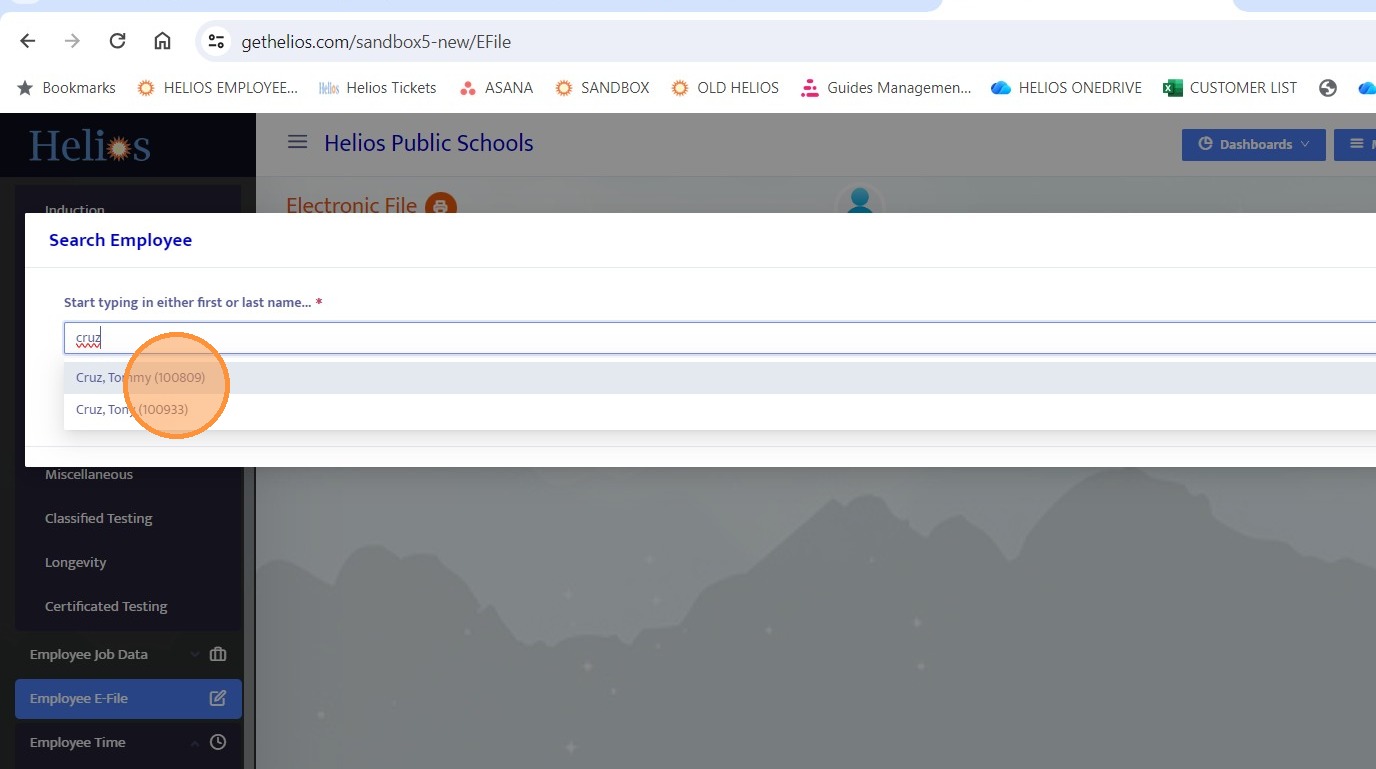Click the Employee Time clock icon

[218, 742]
